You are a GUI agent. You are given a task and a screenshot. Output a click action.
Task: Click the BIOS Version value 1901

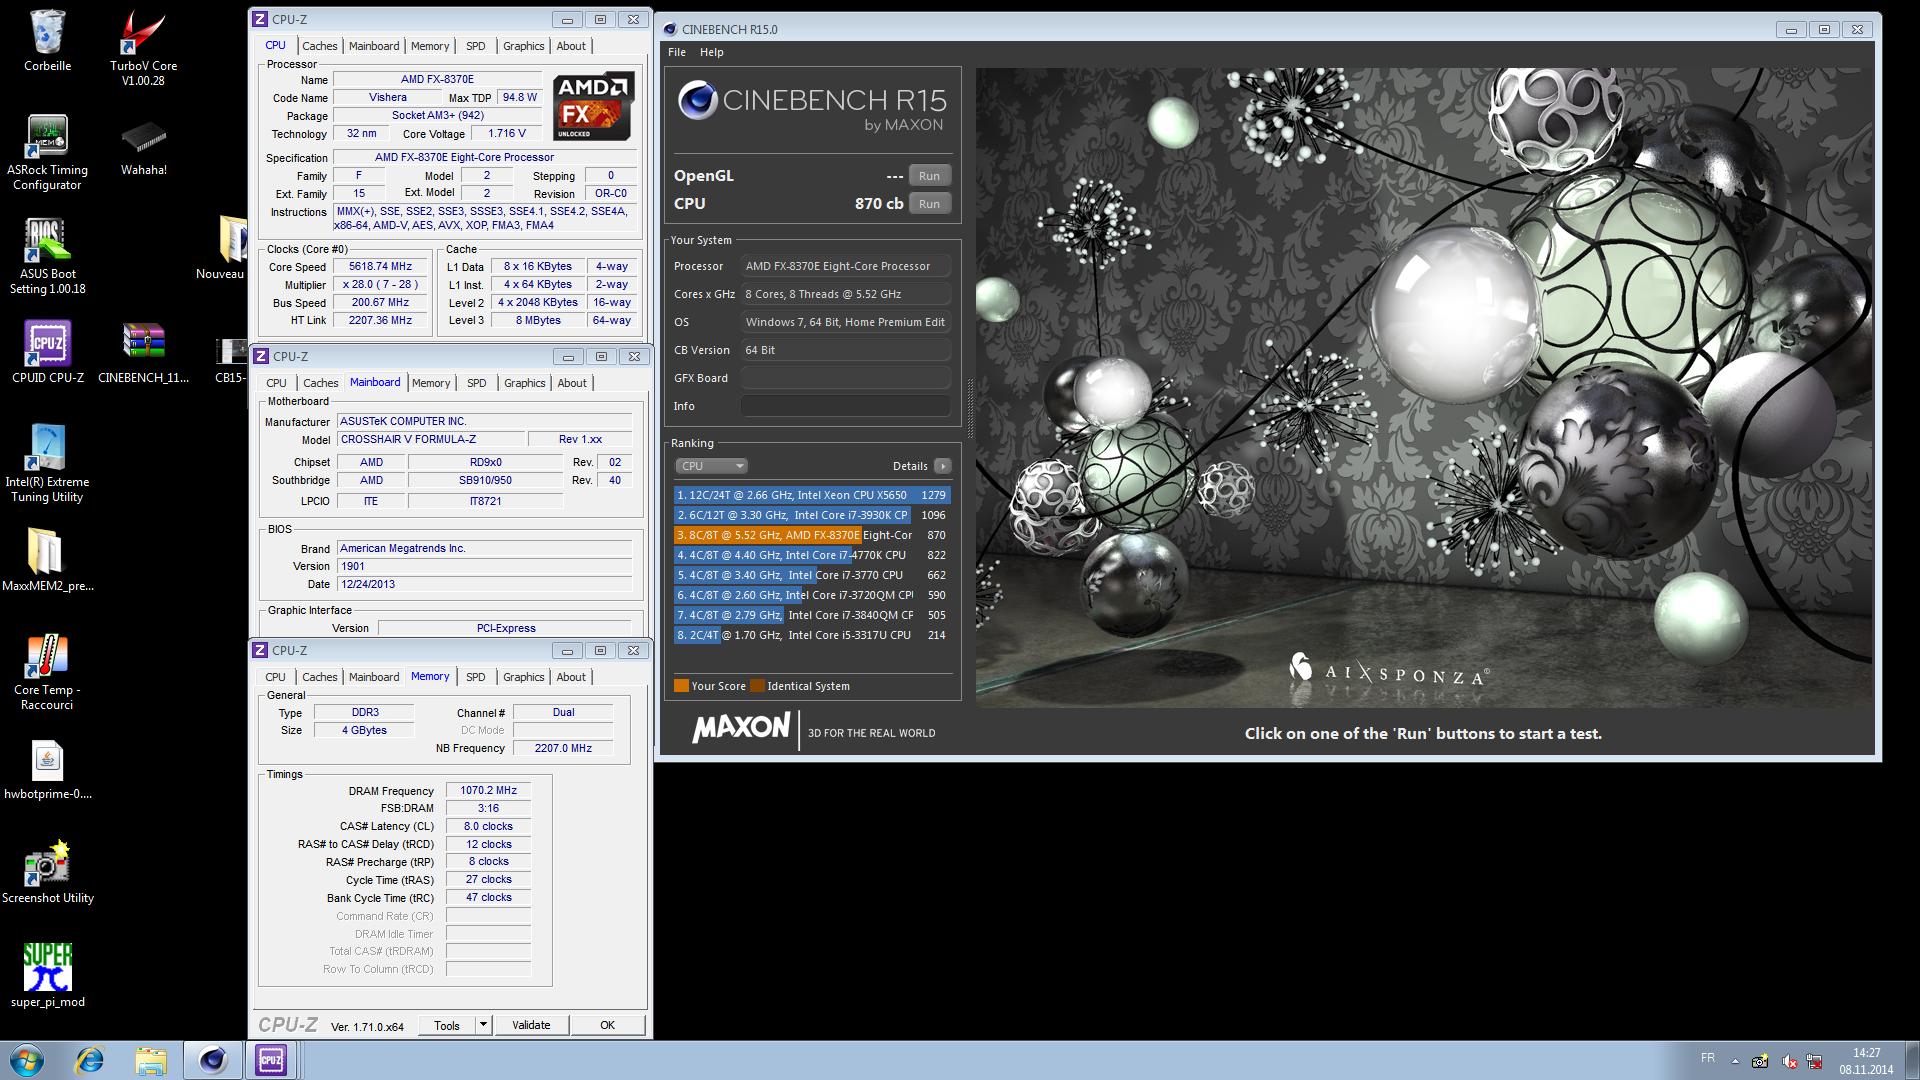coord(484,566)
